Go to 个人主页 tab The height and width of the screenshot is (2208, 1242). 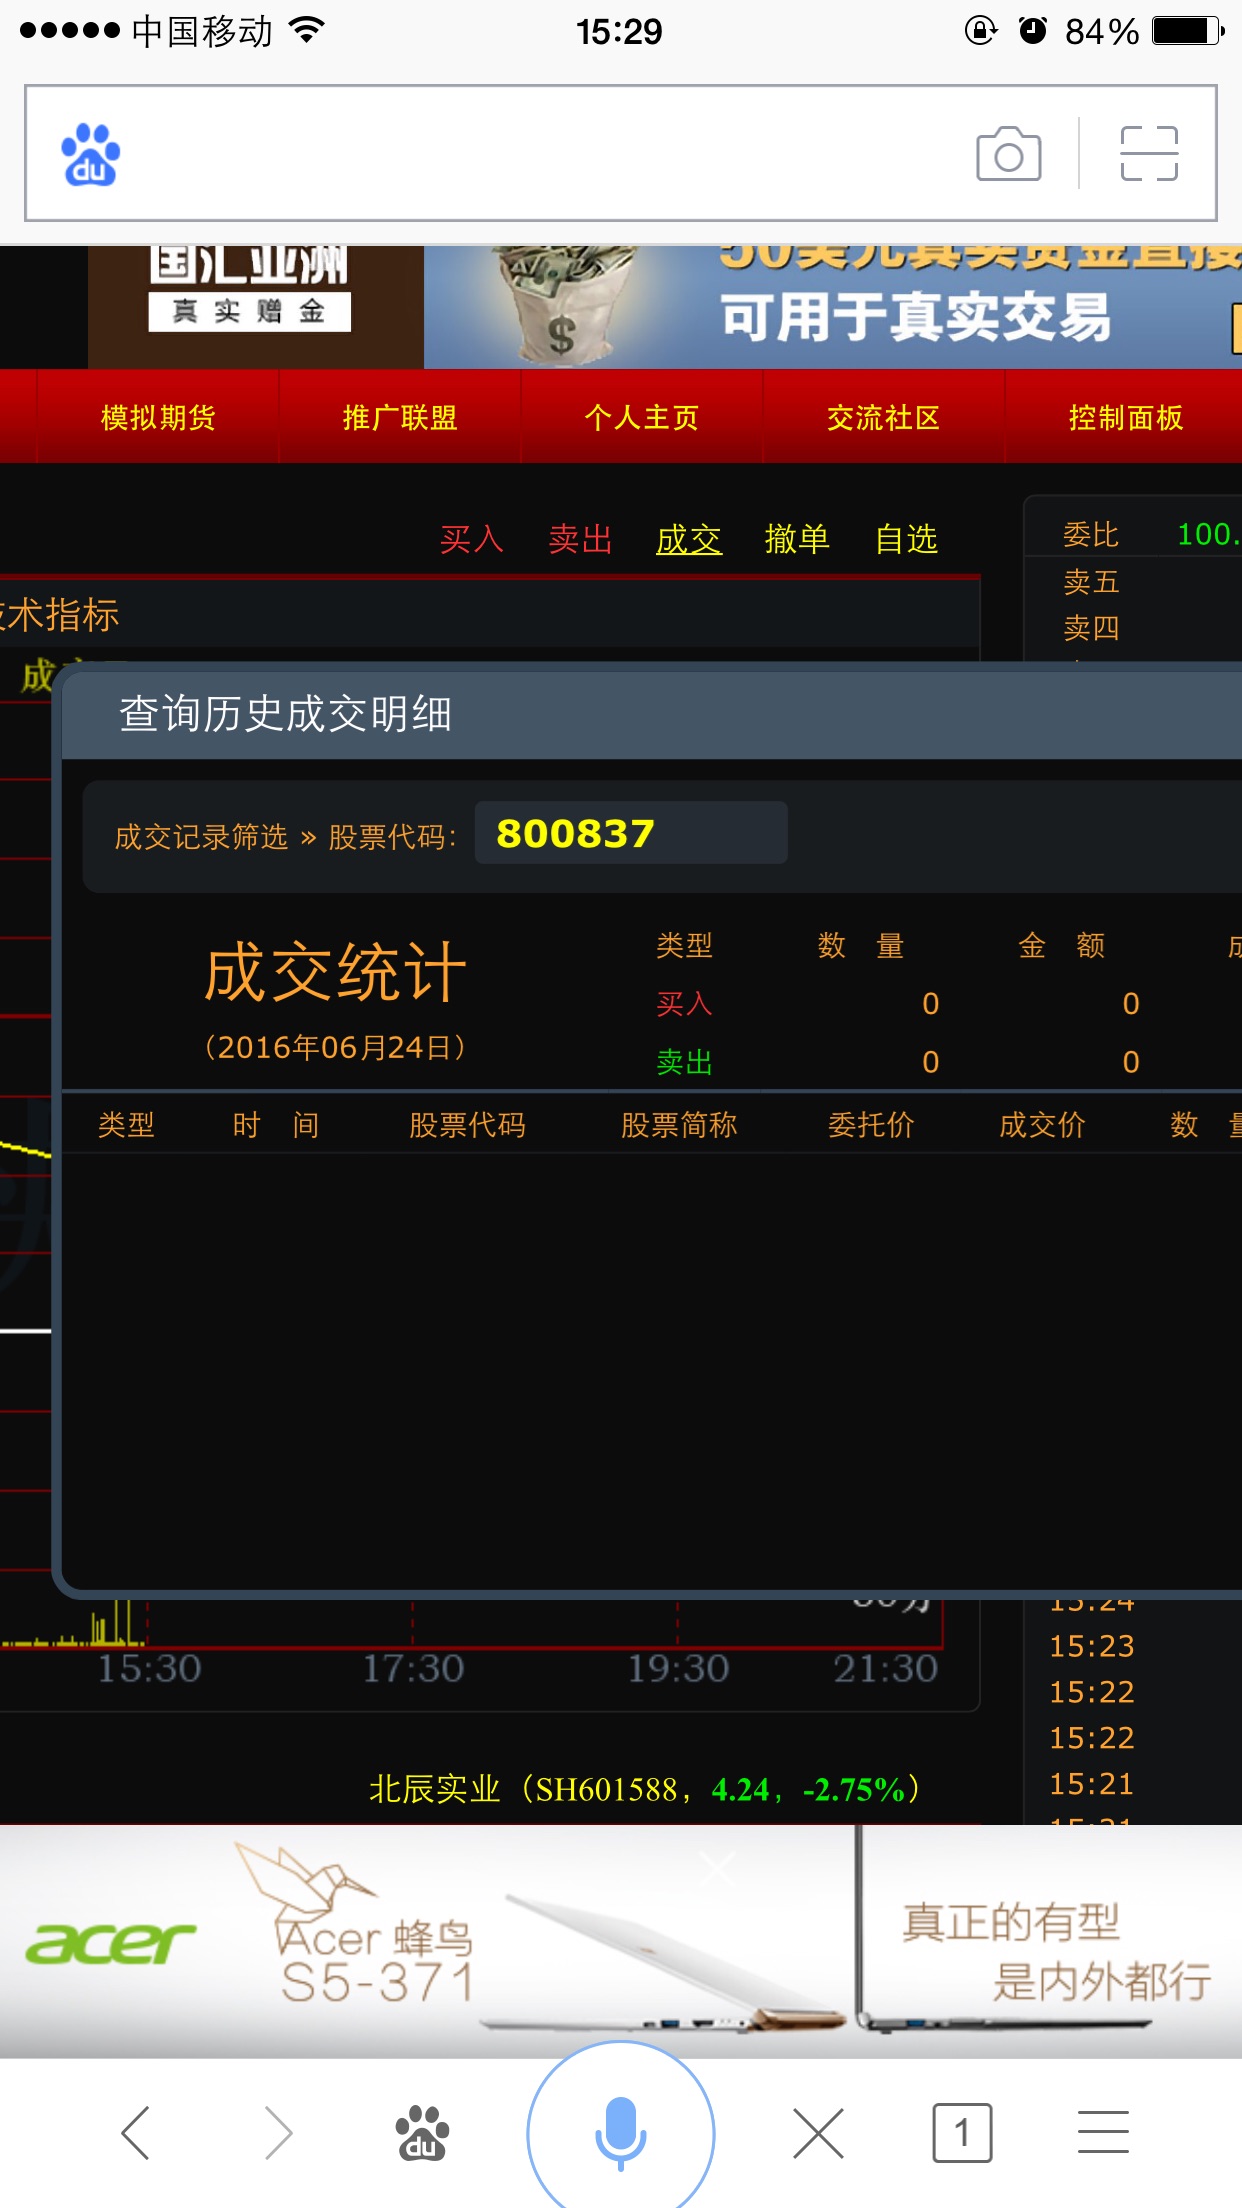coord(642,417)
